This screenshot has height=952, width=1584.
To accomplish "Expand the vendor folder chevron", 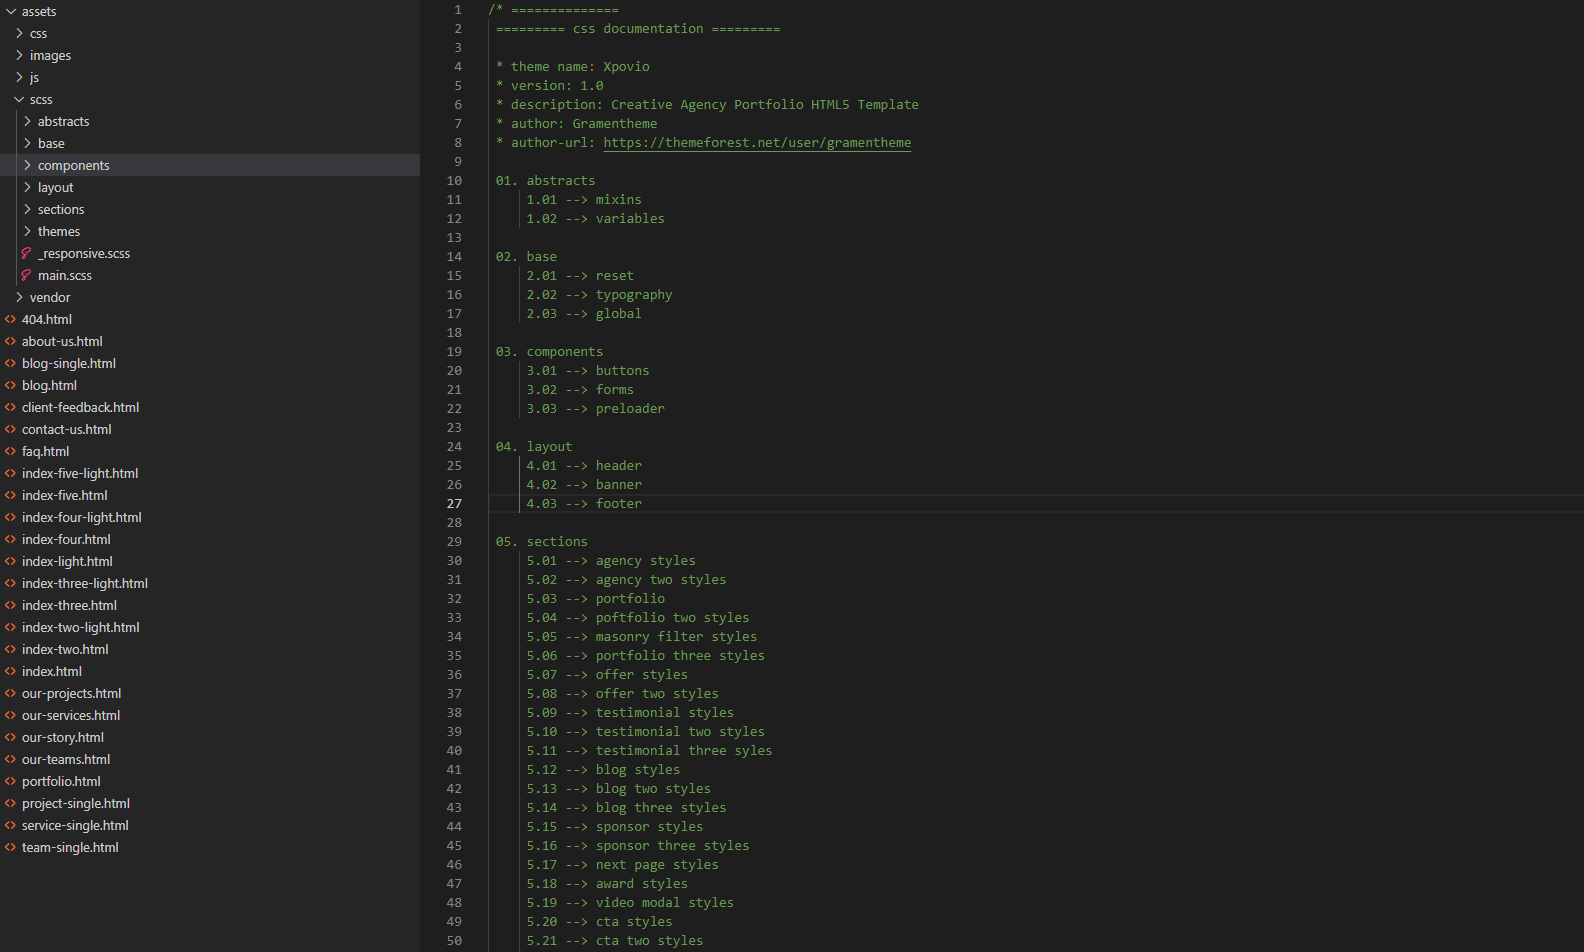I will [19, 298].
